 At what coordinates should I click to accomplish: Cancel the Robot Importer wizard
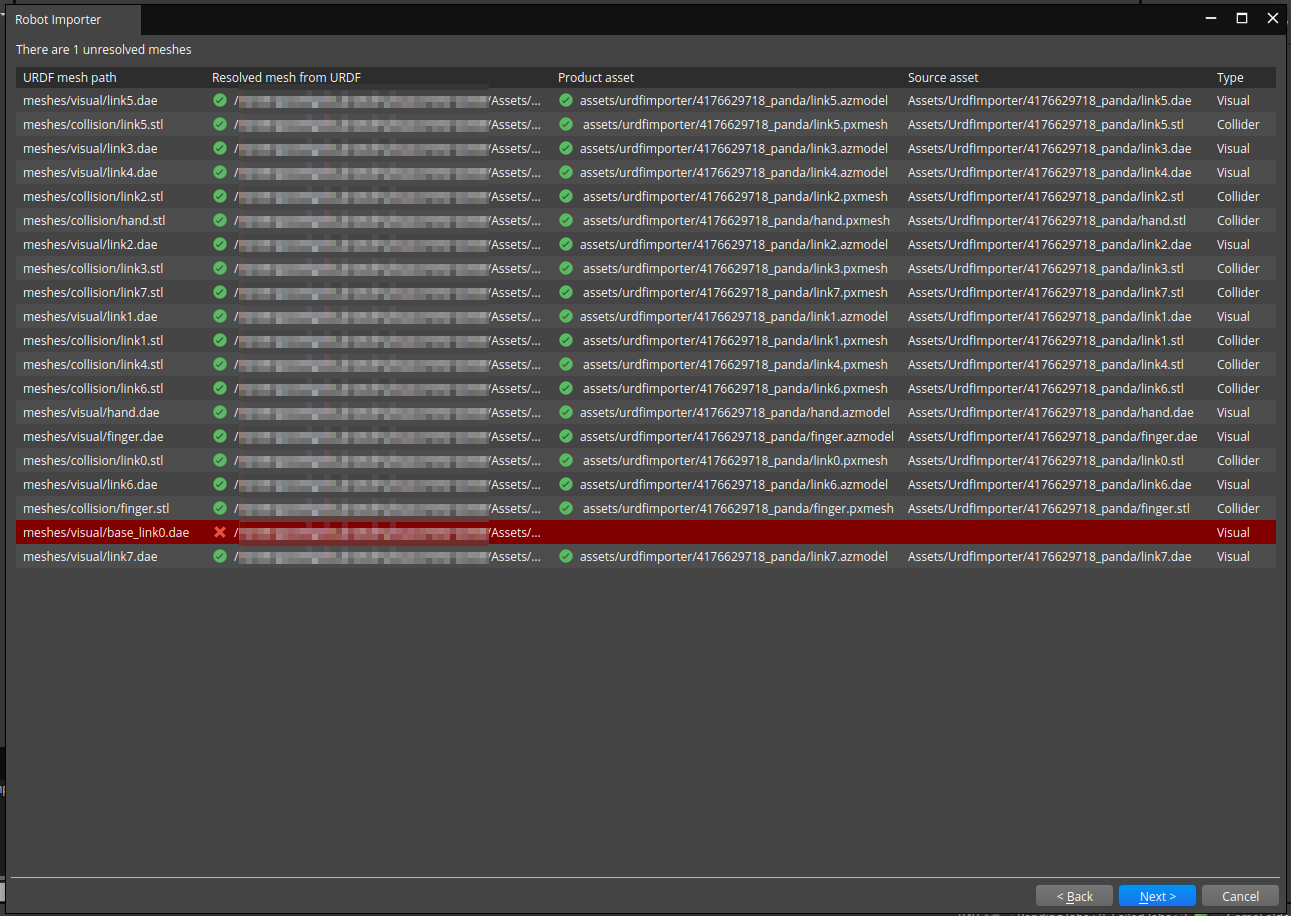[1240, 896]
